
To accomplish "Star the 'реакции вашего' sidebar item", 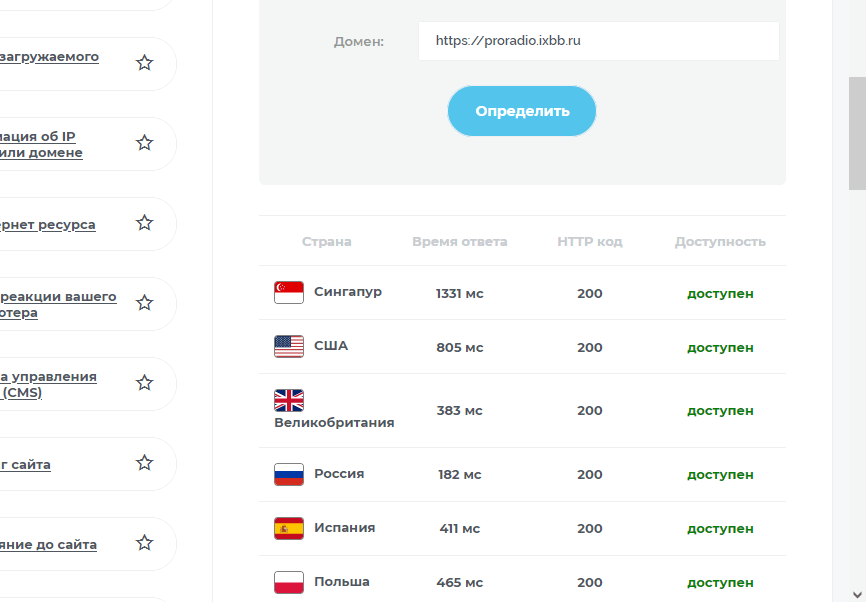I will [x=145, y=303].
